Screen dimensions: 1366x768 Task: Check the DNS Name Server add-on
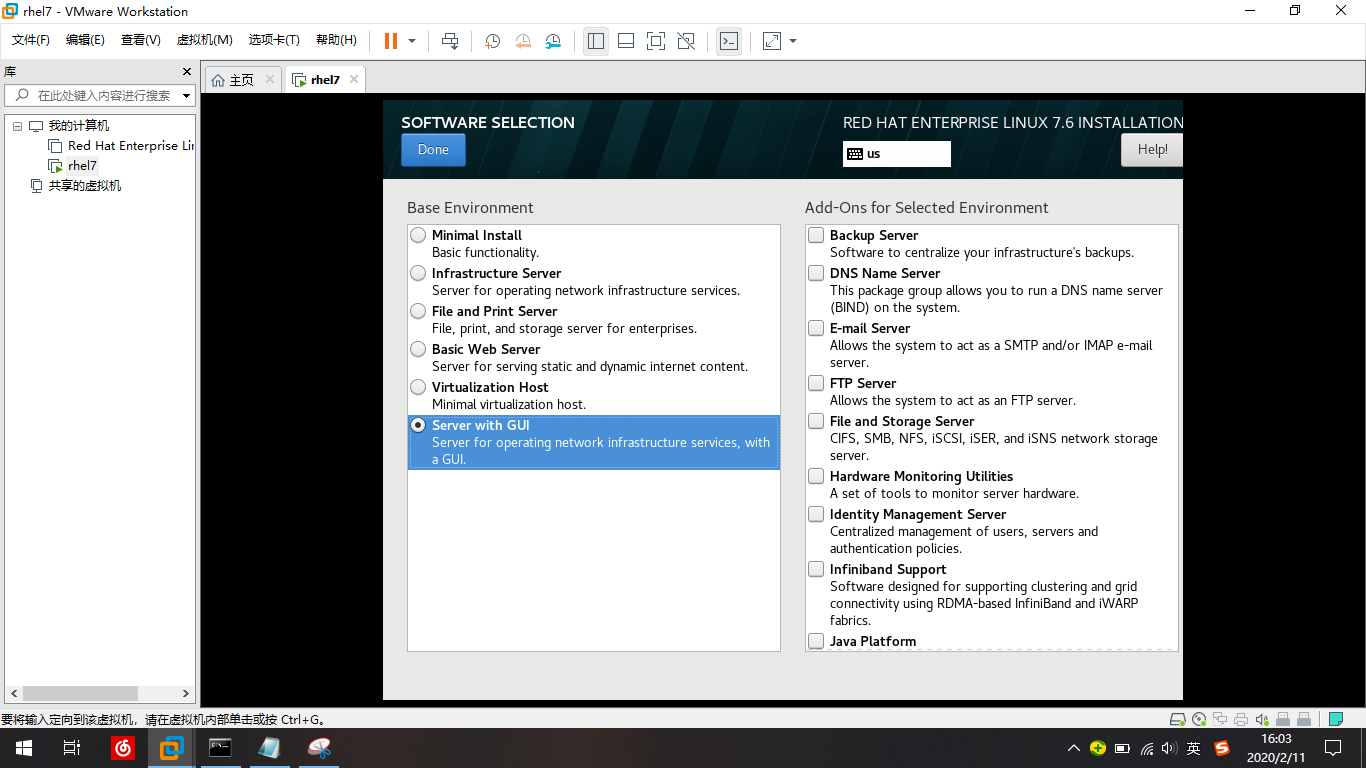(x=816, y=273)
